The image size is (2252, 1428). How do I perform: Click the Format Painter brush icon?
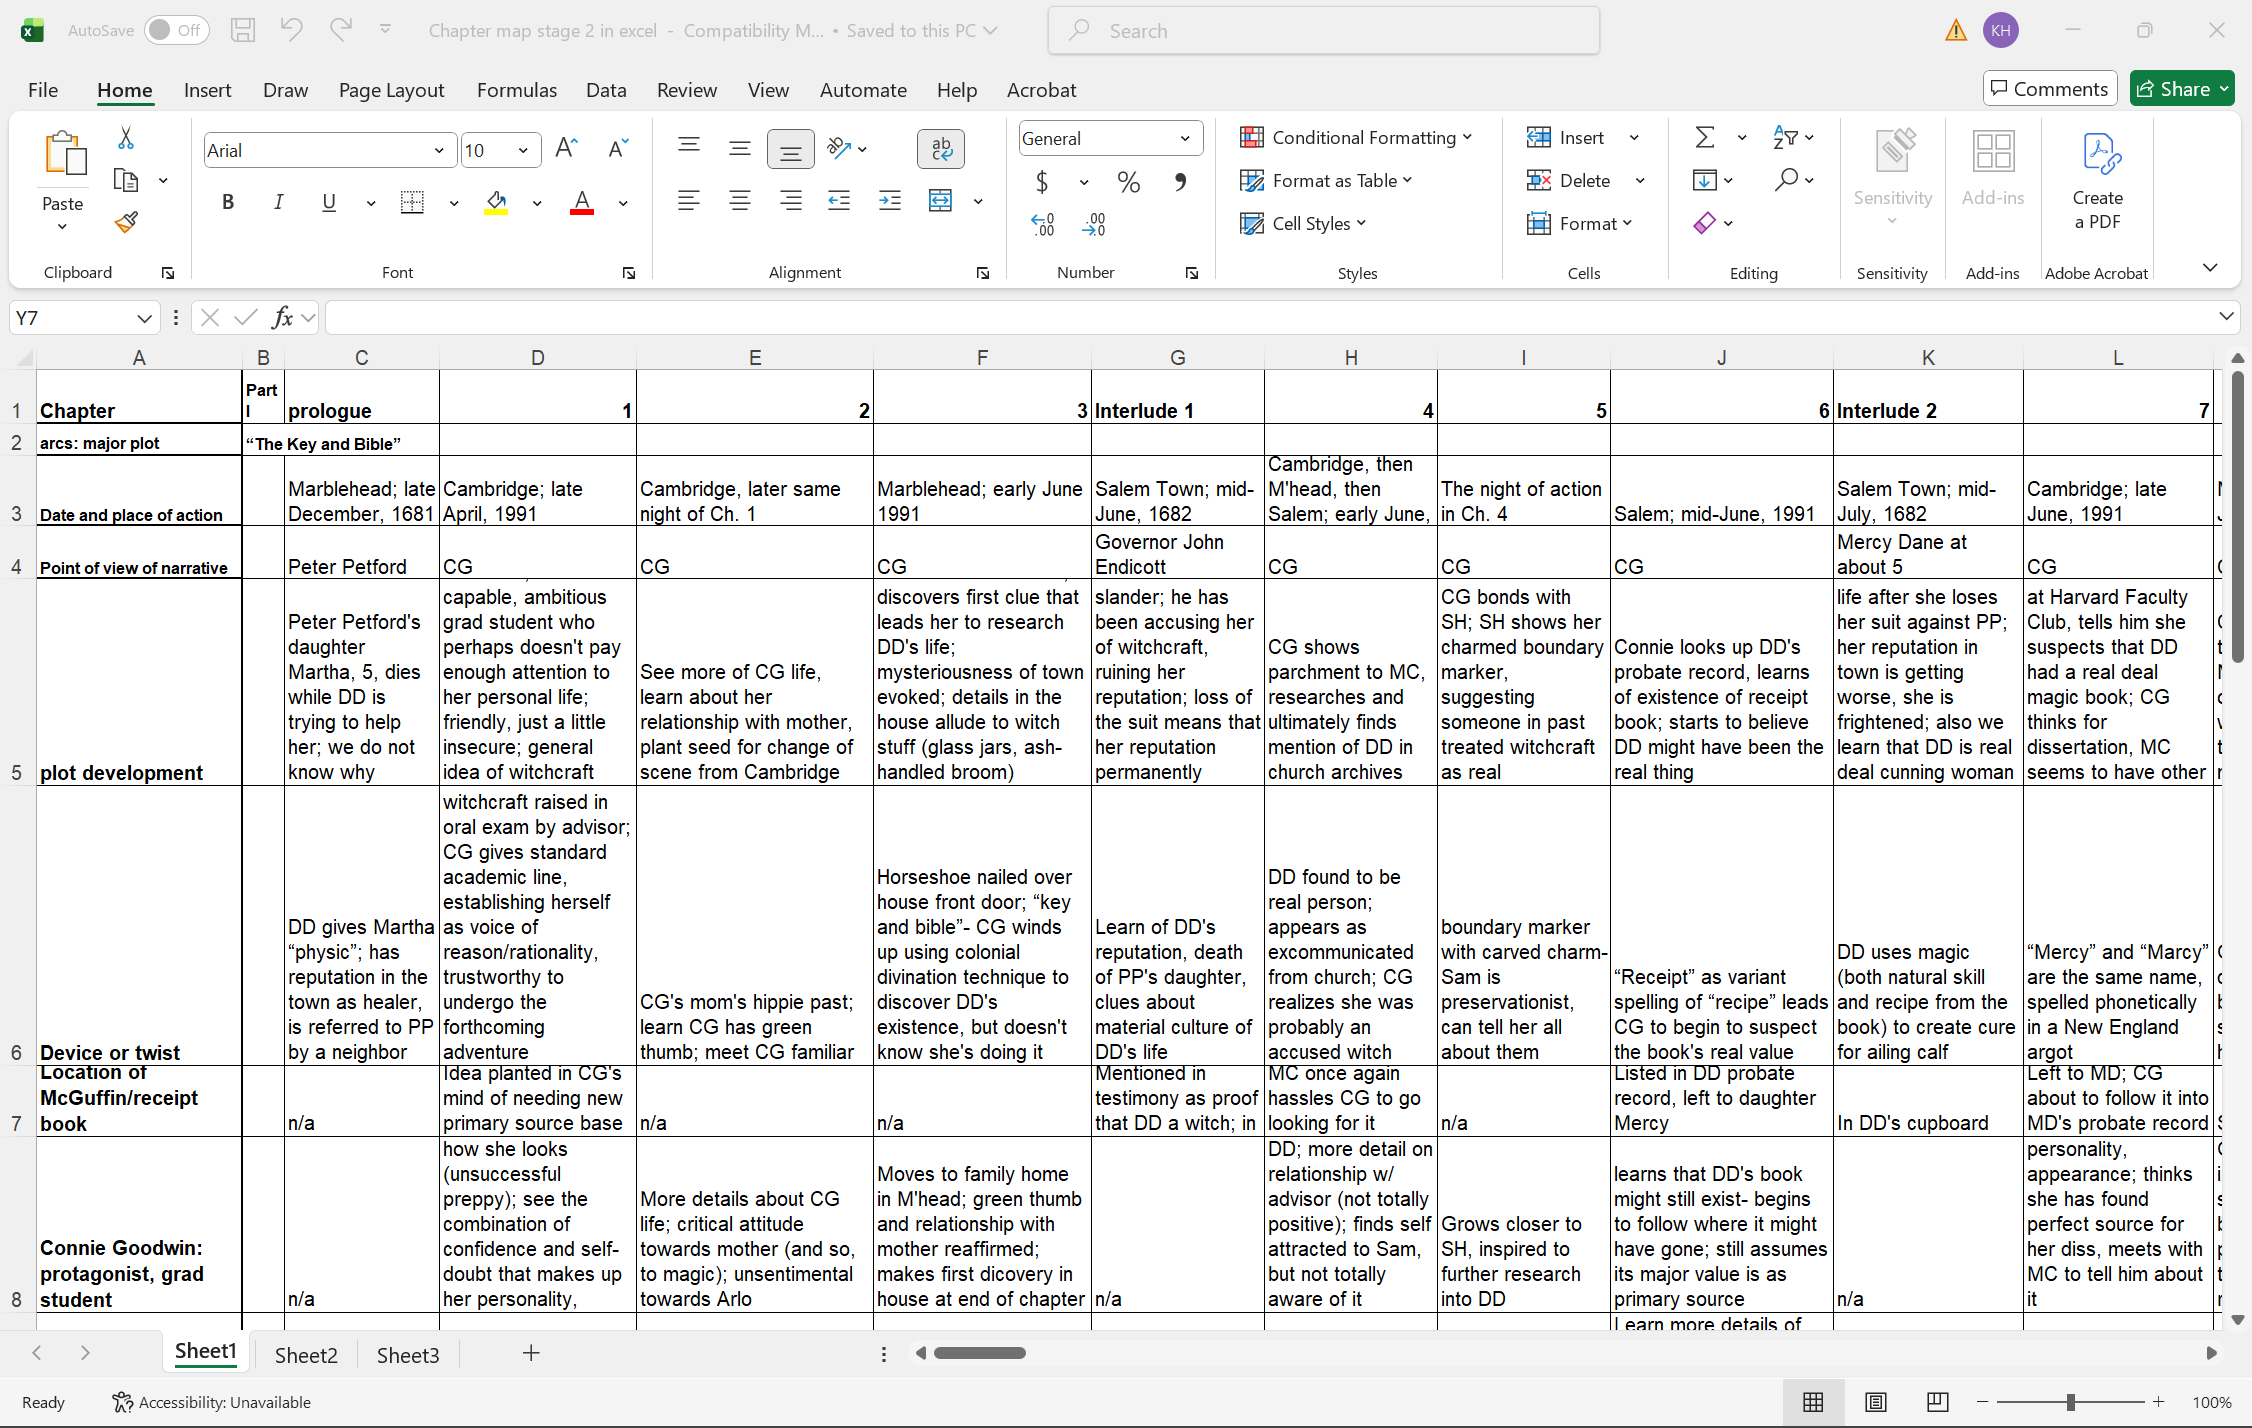(x=126, y=222)
